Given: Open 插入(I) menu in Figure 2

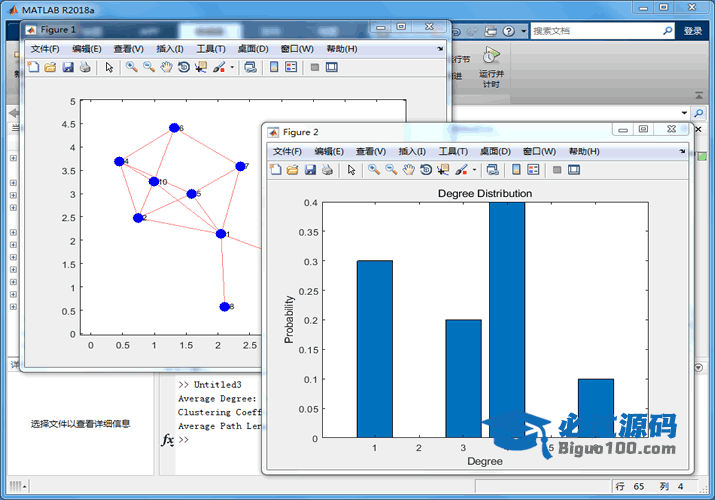Looking at the screenshot, I should (412, 151).
